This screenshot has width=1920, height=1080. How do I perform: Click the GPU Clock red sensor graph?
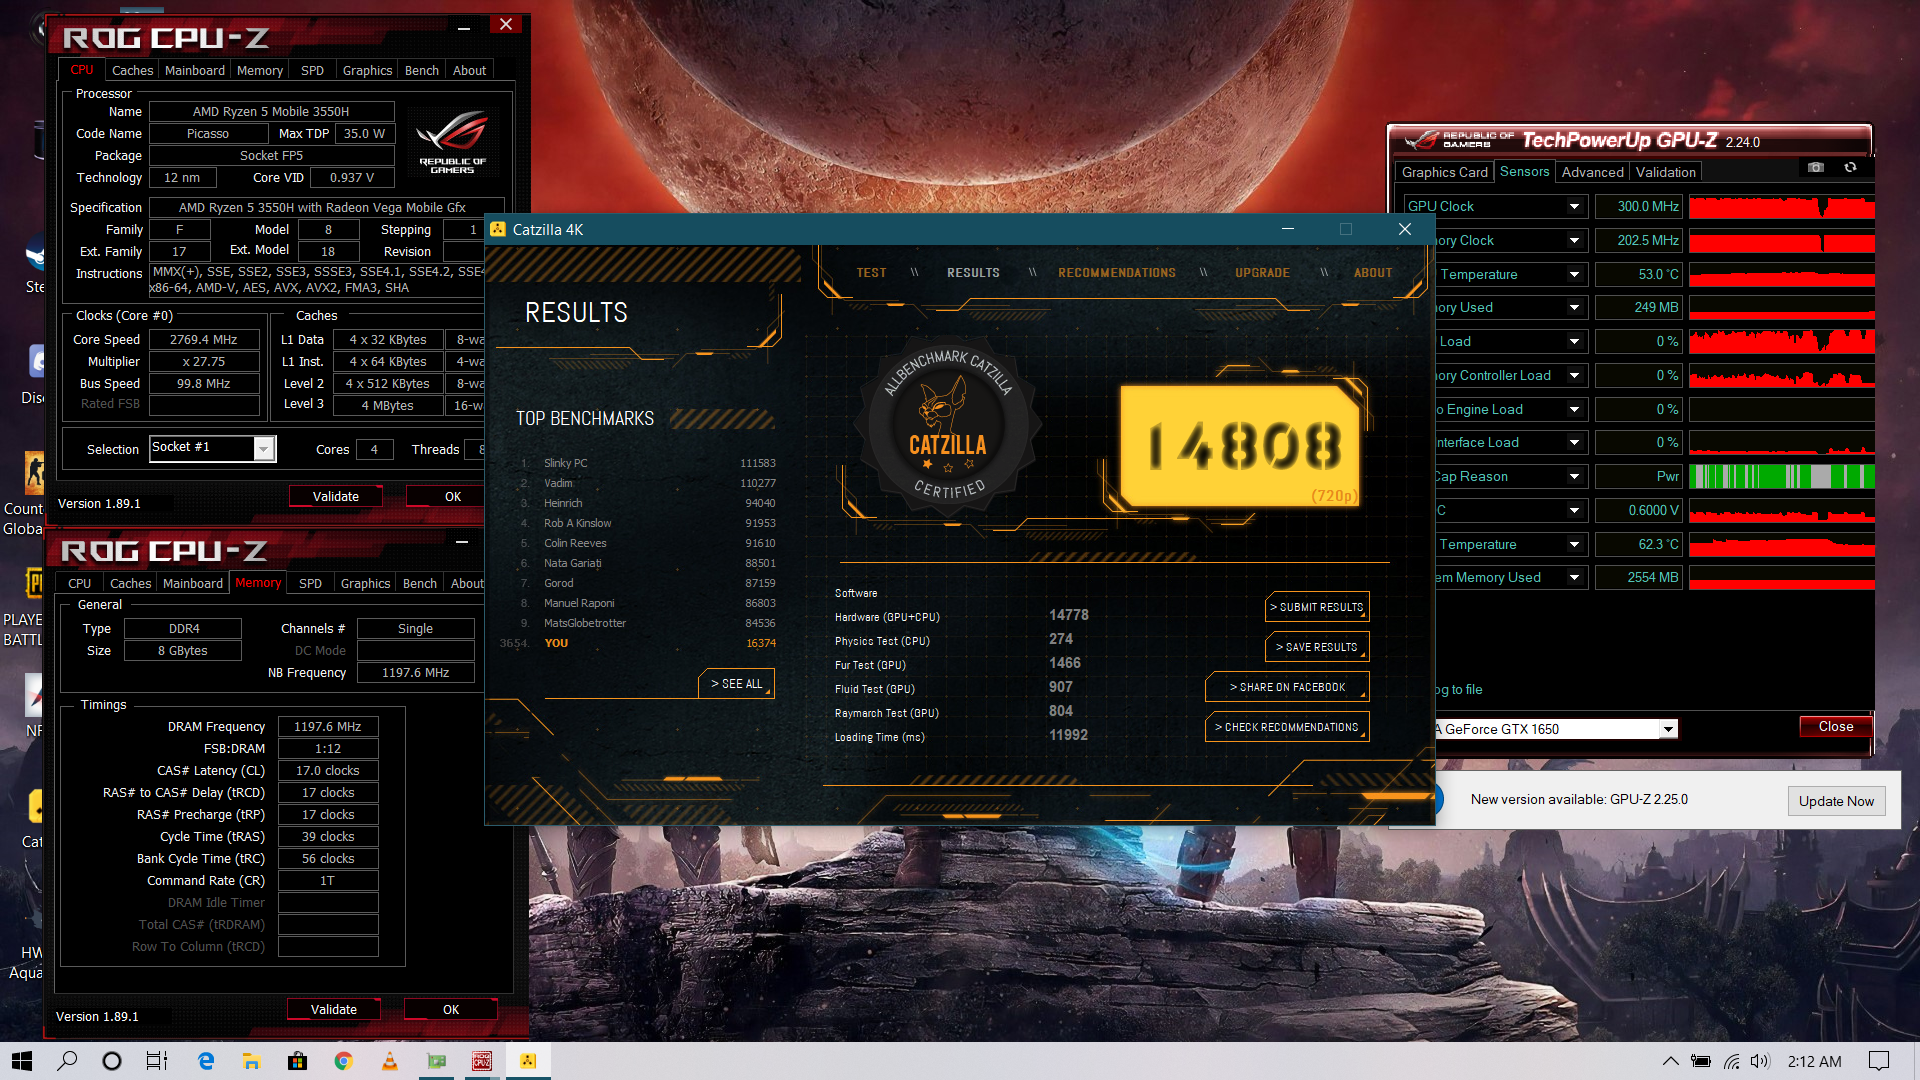1781,207
